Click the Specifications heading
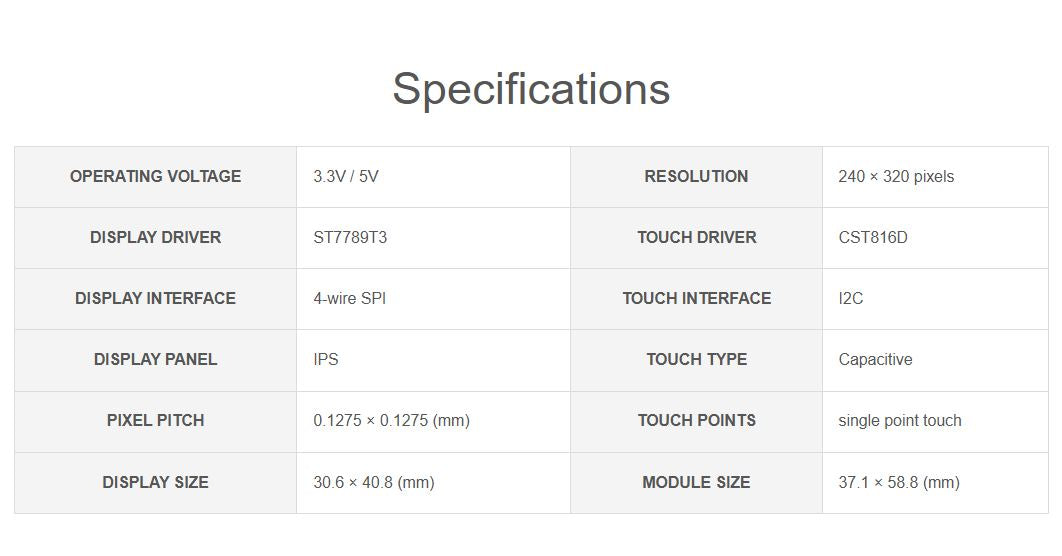 531,88
